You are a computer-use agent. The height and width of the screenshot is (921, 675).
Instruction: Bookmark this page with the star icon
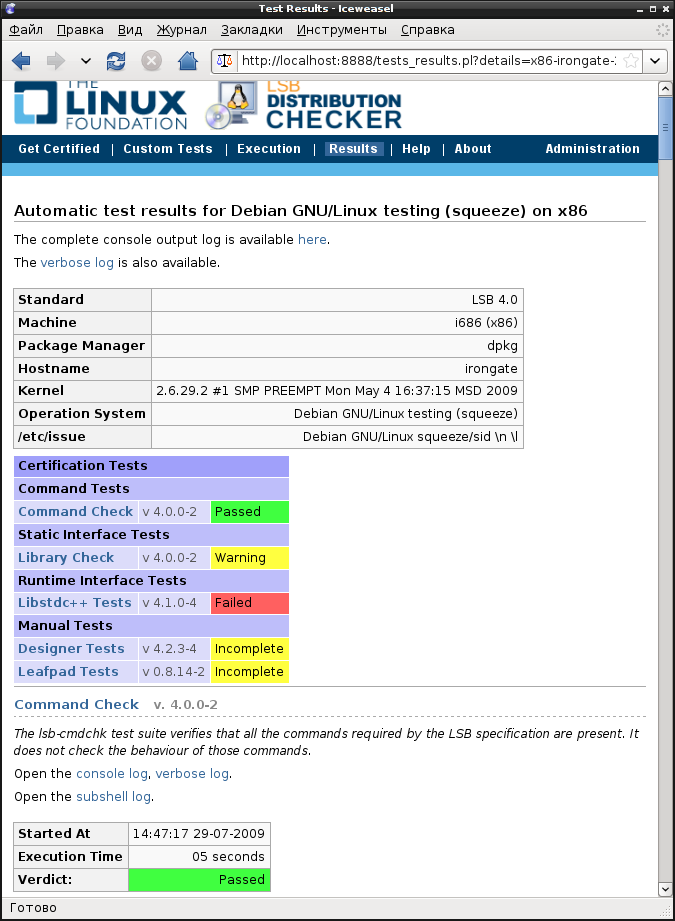pyautogui.click(x=631, y=60)
